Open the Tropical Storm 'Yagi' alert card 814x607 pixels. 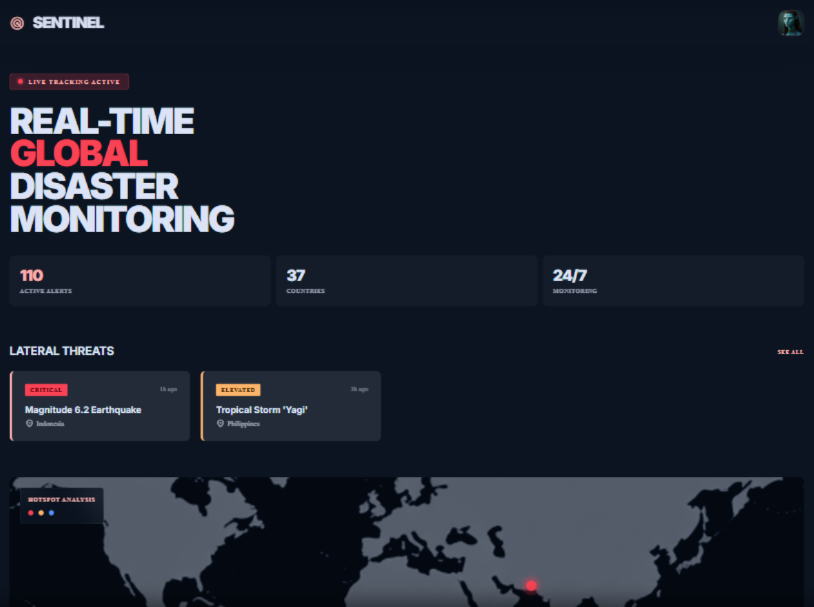[291, 406]
